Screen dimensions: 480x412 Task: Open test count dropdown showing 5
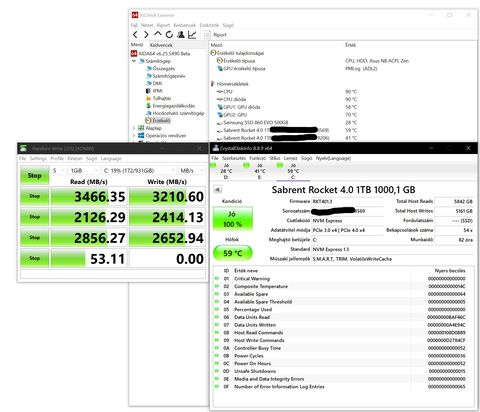58,170
